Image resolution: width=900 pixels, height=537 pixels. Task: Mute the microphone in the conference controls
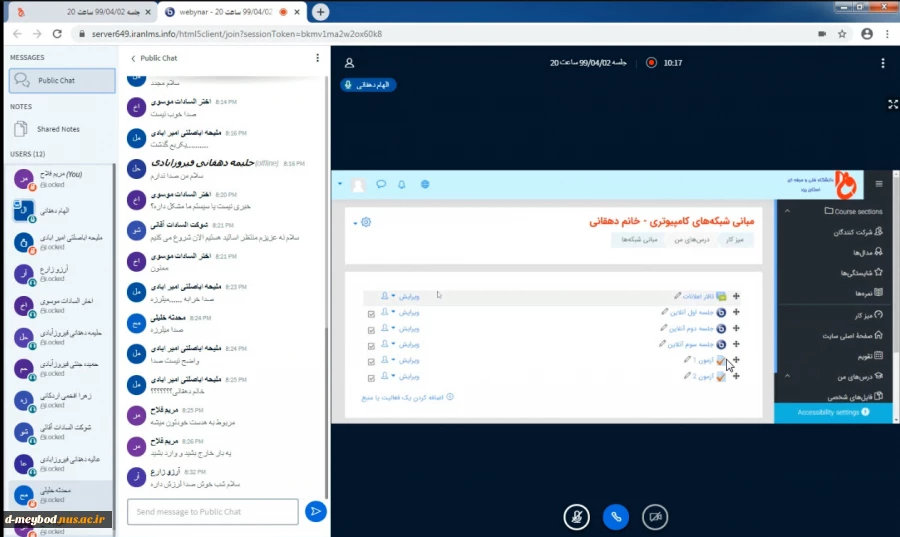coord(576,517)
